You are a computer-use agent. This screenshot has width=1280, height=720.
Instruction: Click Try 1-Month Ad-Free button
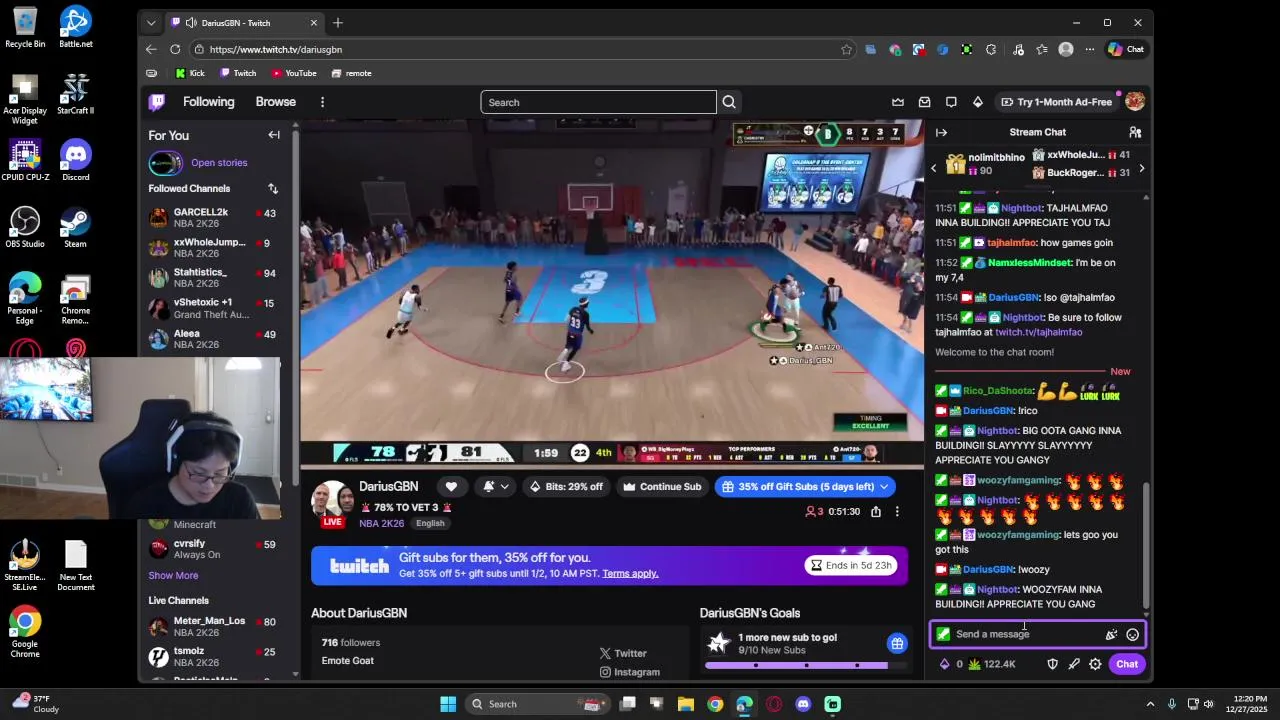coord(1056,102)
